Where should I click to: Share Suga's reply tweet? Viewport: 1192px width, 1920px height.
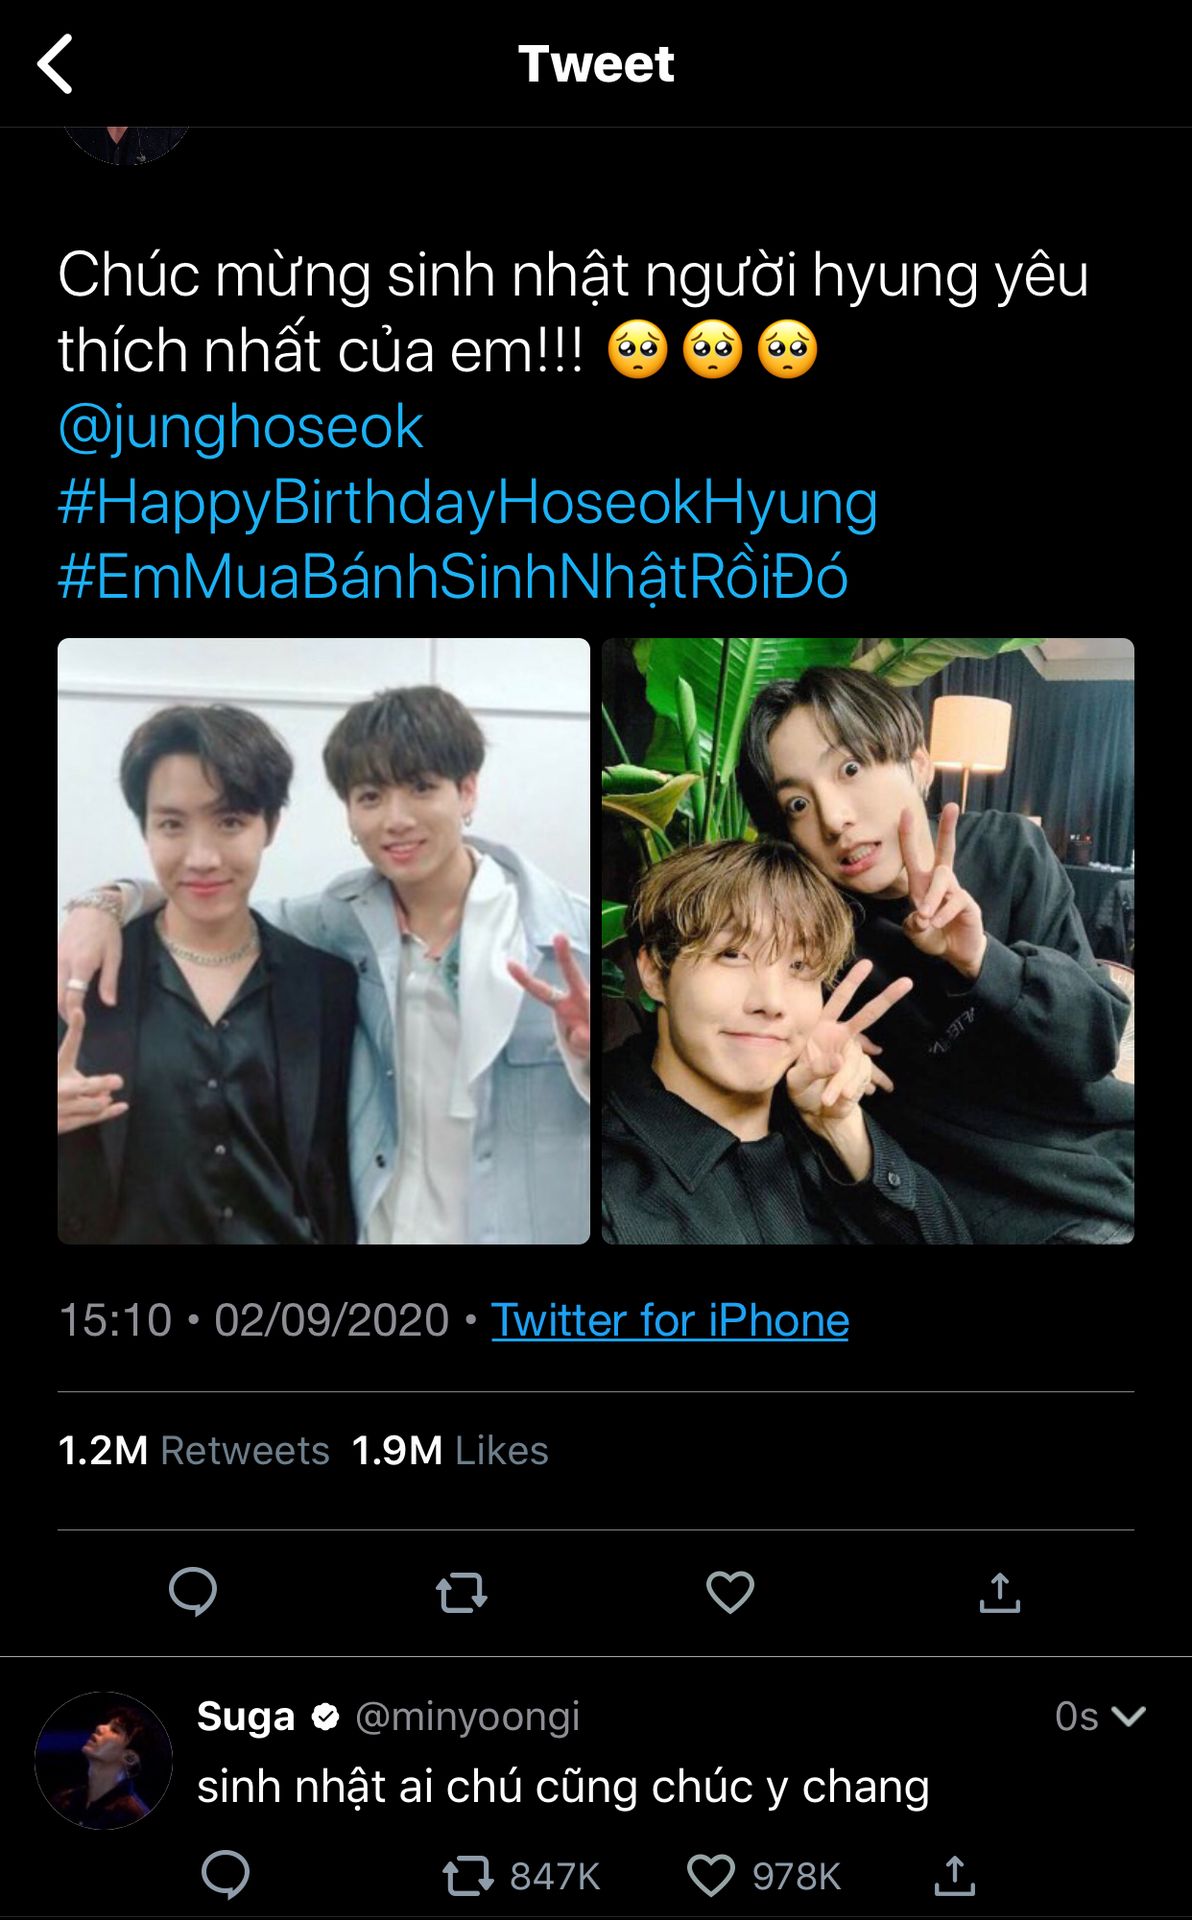pyautogui.click(x=954, y=1875)
